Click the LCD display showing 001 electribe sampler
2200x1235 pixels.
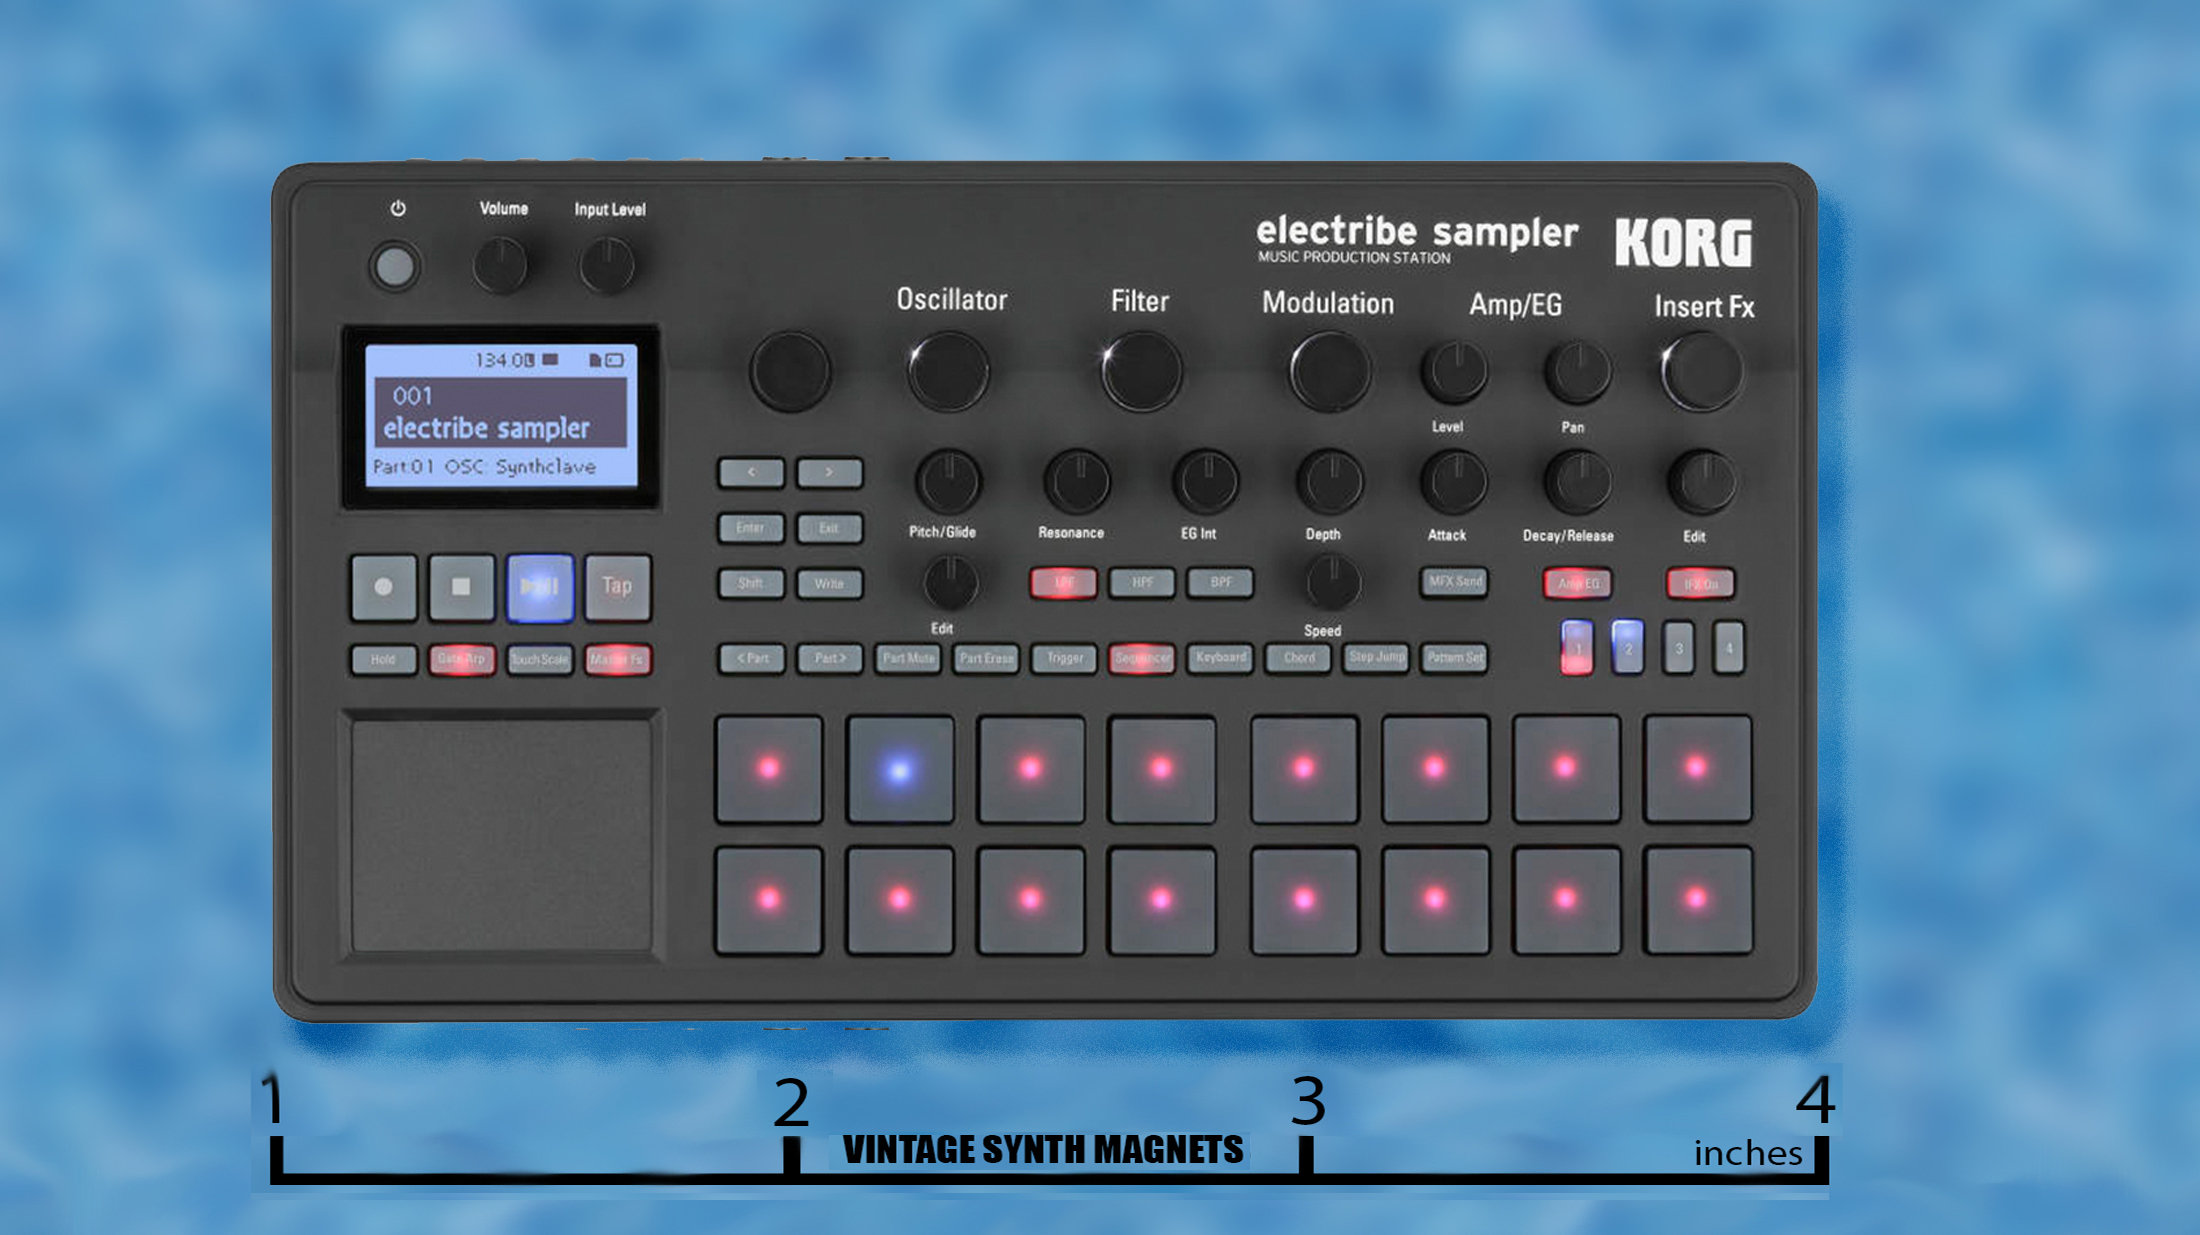click(x=502, y=415)
